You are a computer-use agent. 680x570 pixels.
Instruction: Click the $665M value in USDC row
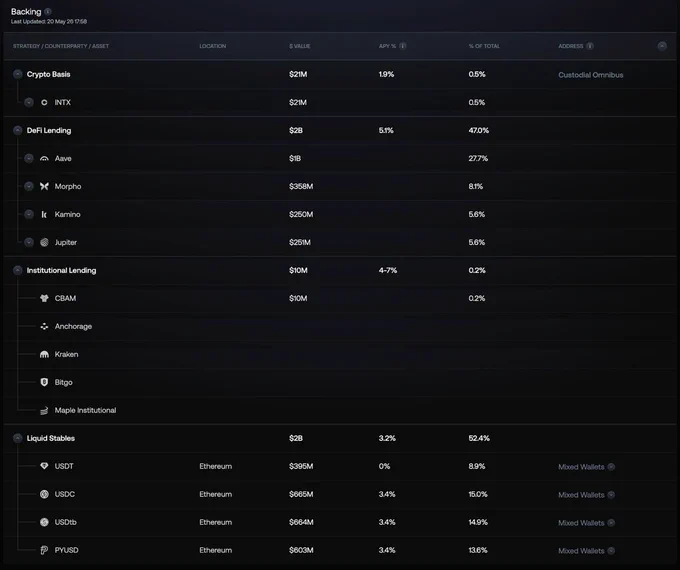[301, 494]
